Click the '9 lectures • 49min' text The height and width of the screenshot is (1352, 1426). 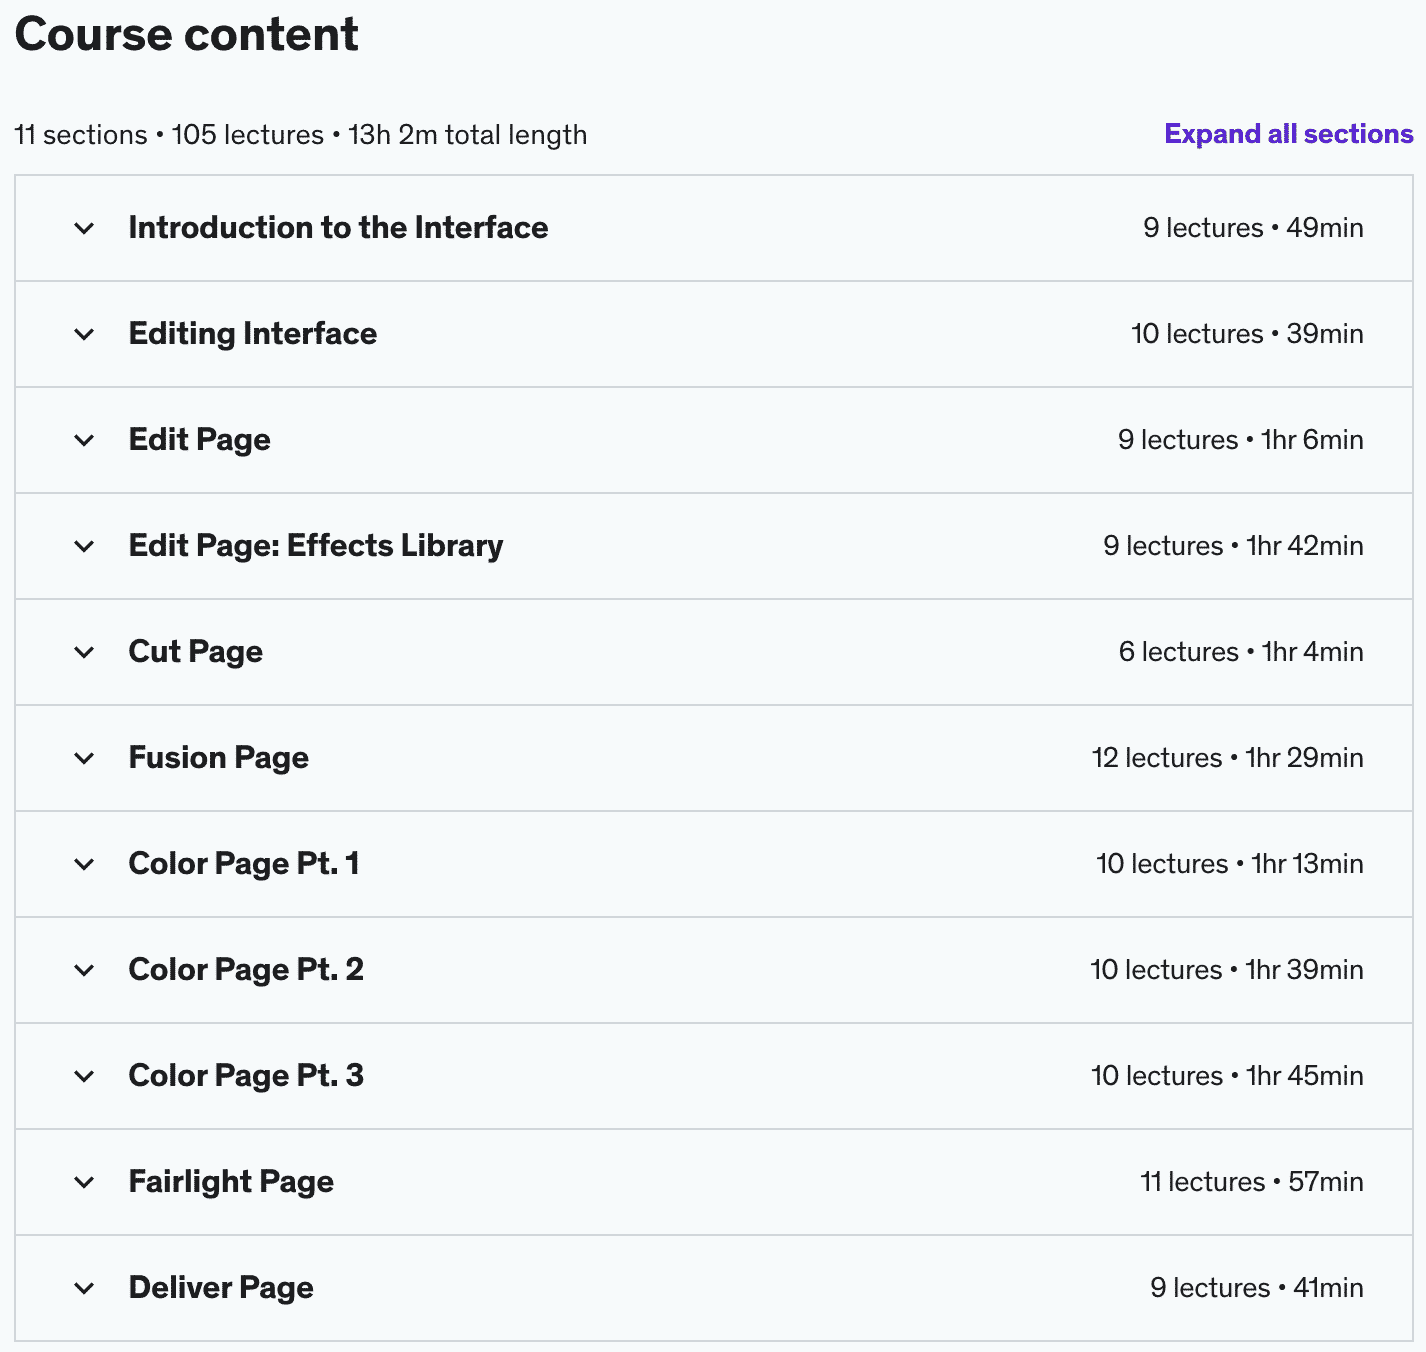click(x=1253, y=228)
